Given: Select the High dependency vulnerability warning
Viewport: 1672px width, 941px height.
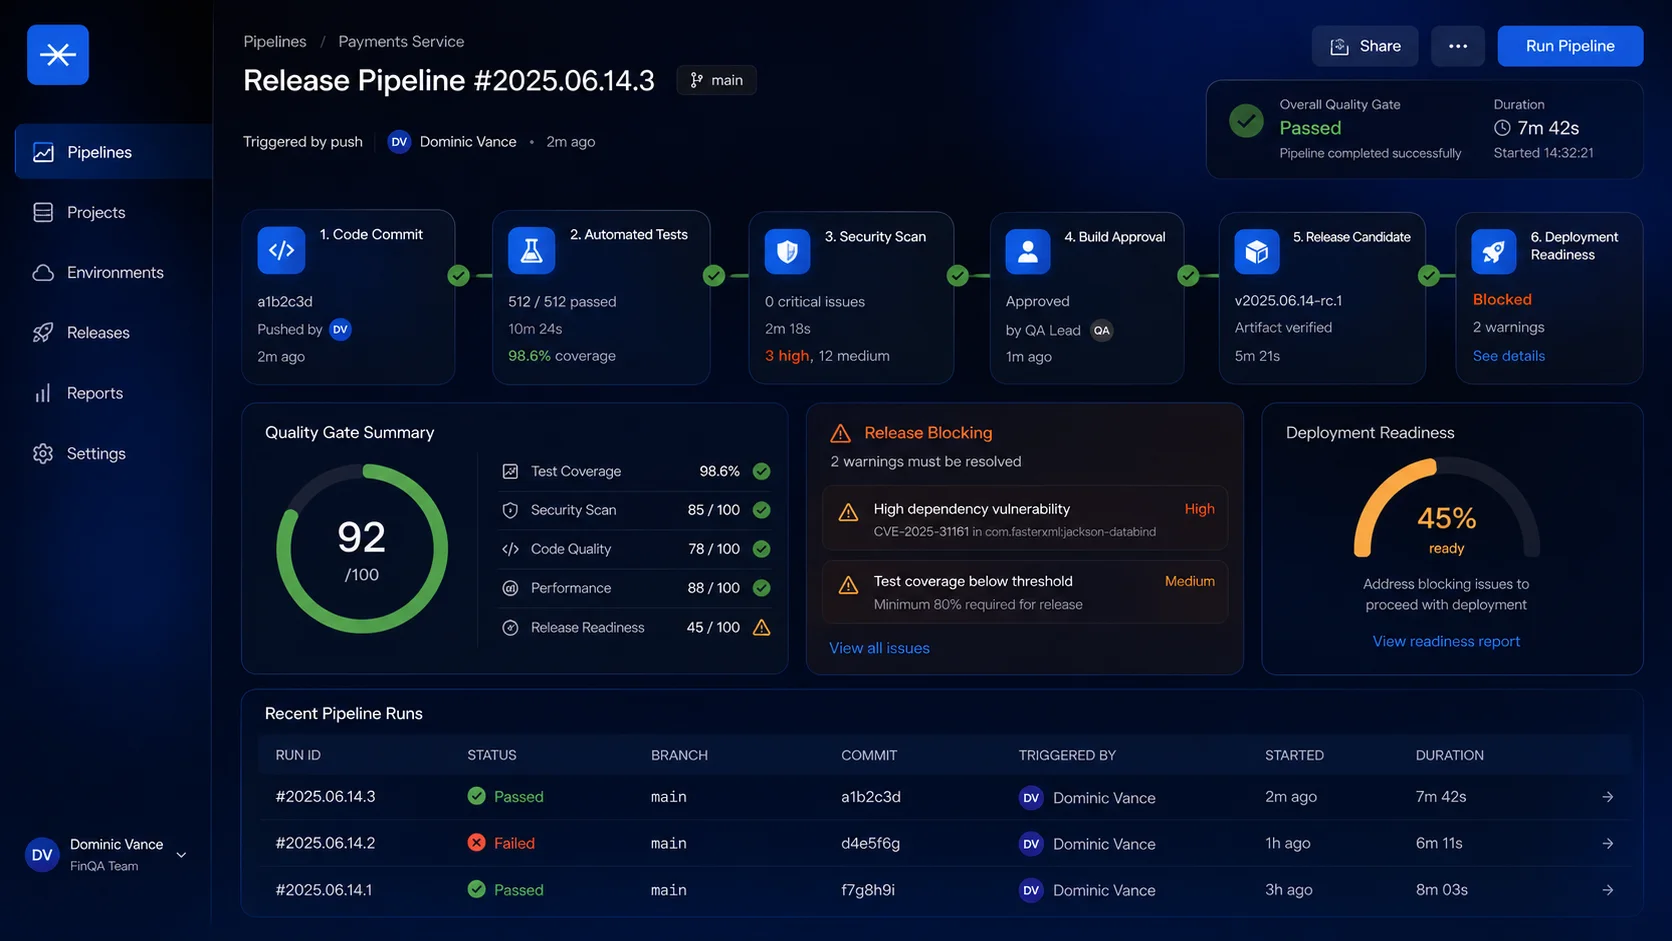Looking at the screenshot, I should point(1025,519).
